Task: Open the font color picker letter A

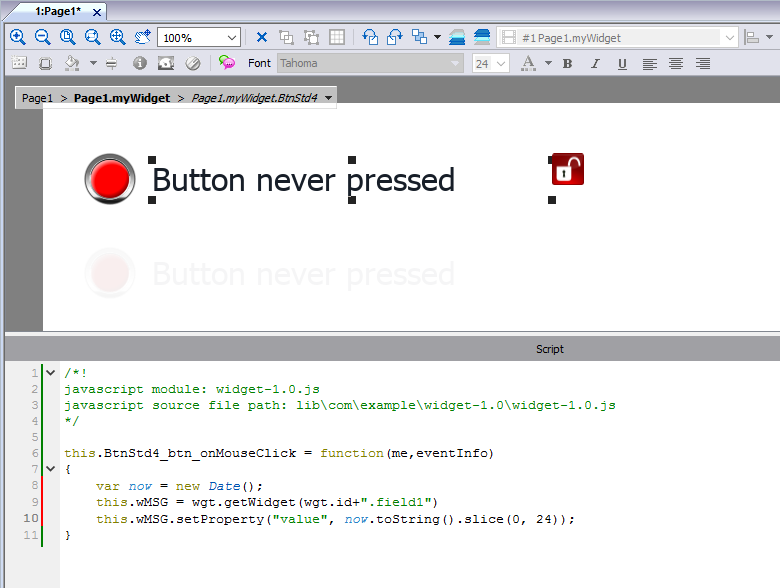Action: 527,63
